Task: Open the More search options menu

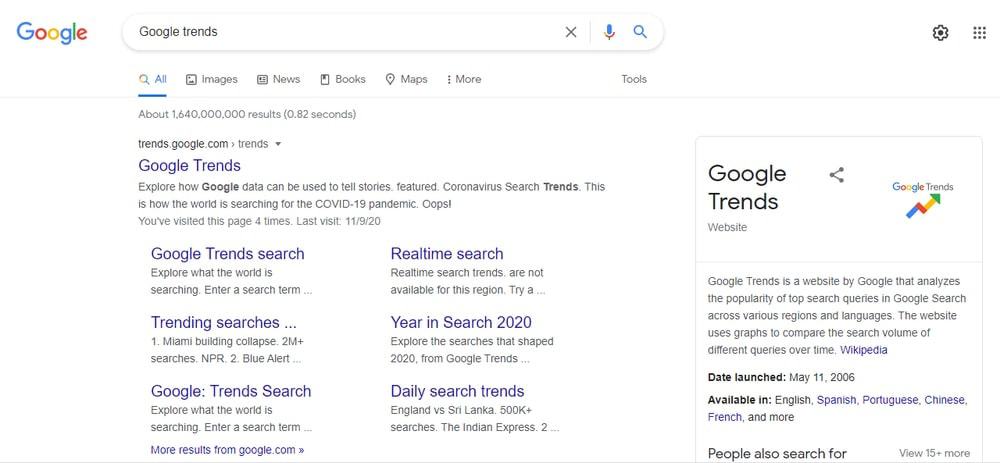Action: pyautogui.click(x=464, y=79)
